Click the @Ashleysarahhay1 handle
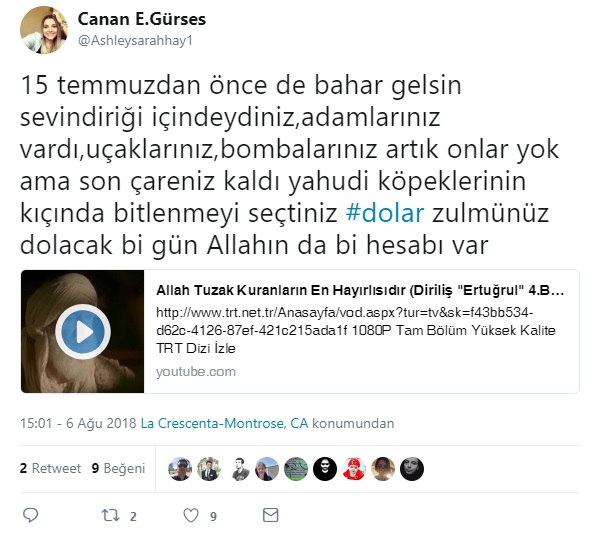This screenshot has height=545, width=589. coord(135,40)
